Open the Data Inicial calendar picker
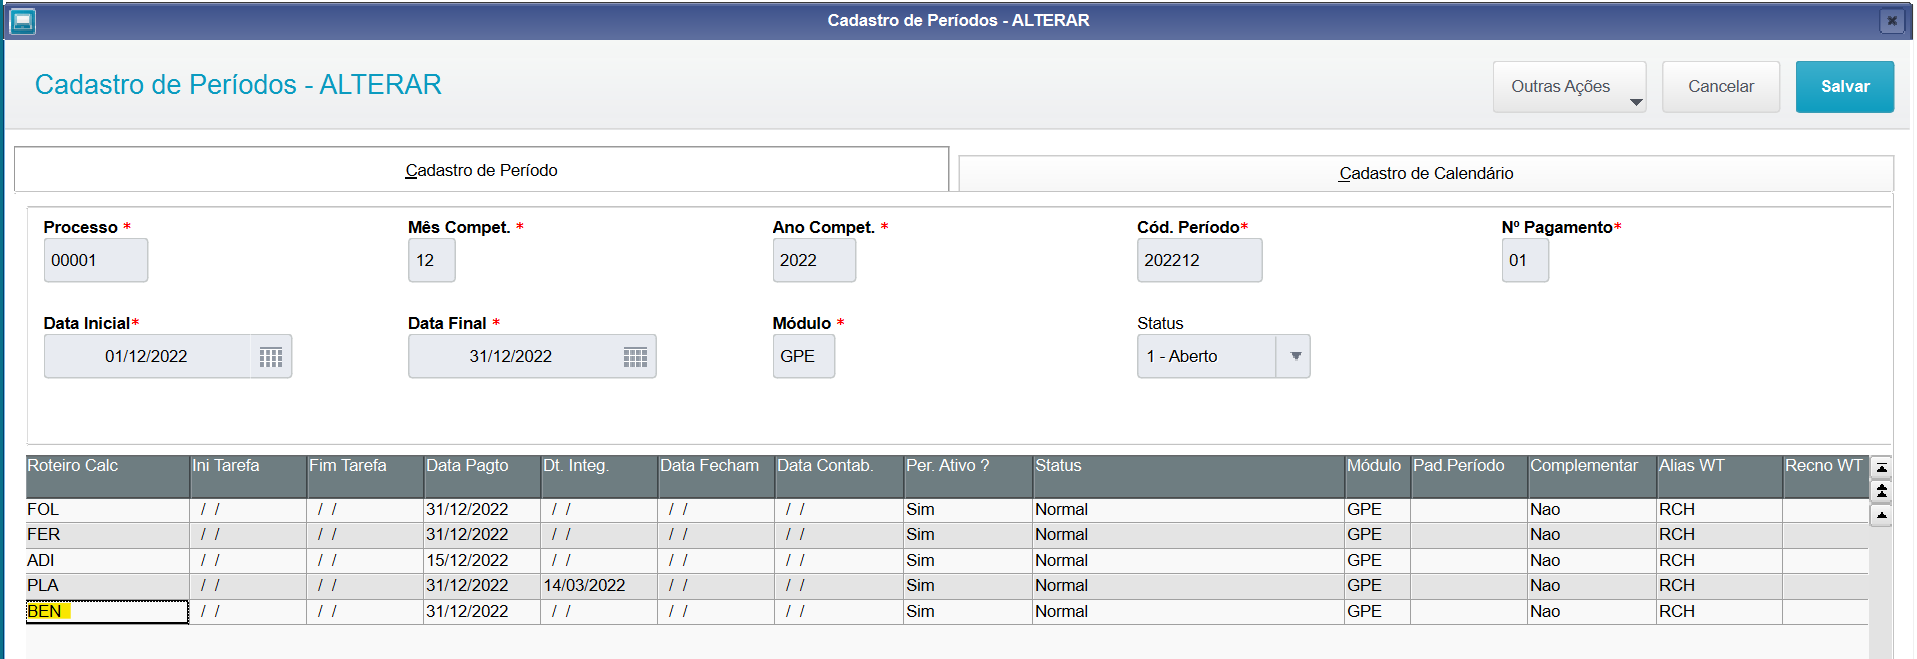The height and width of the screenshot is (659, 1917). tap(270, 357)
